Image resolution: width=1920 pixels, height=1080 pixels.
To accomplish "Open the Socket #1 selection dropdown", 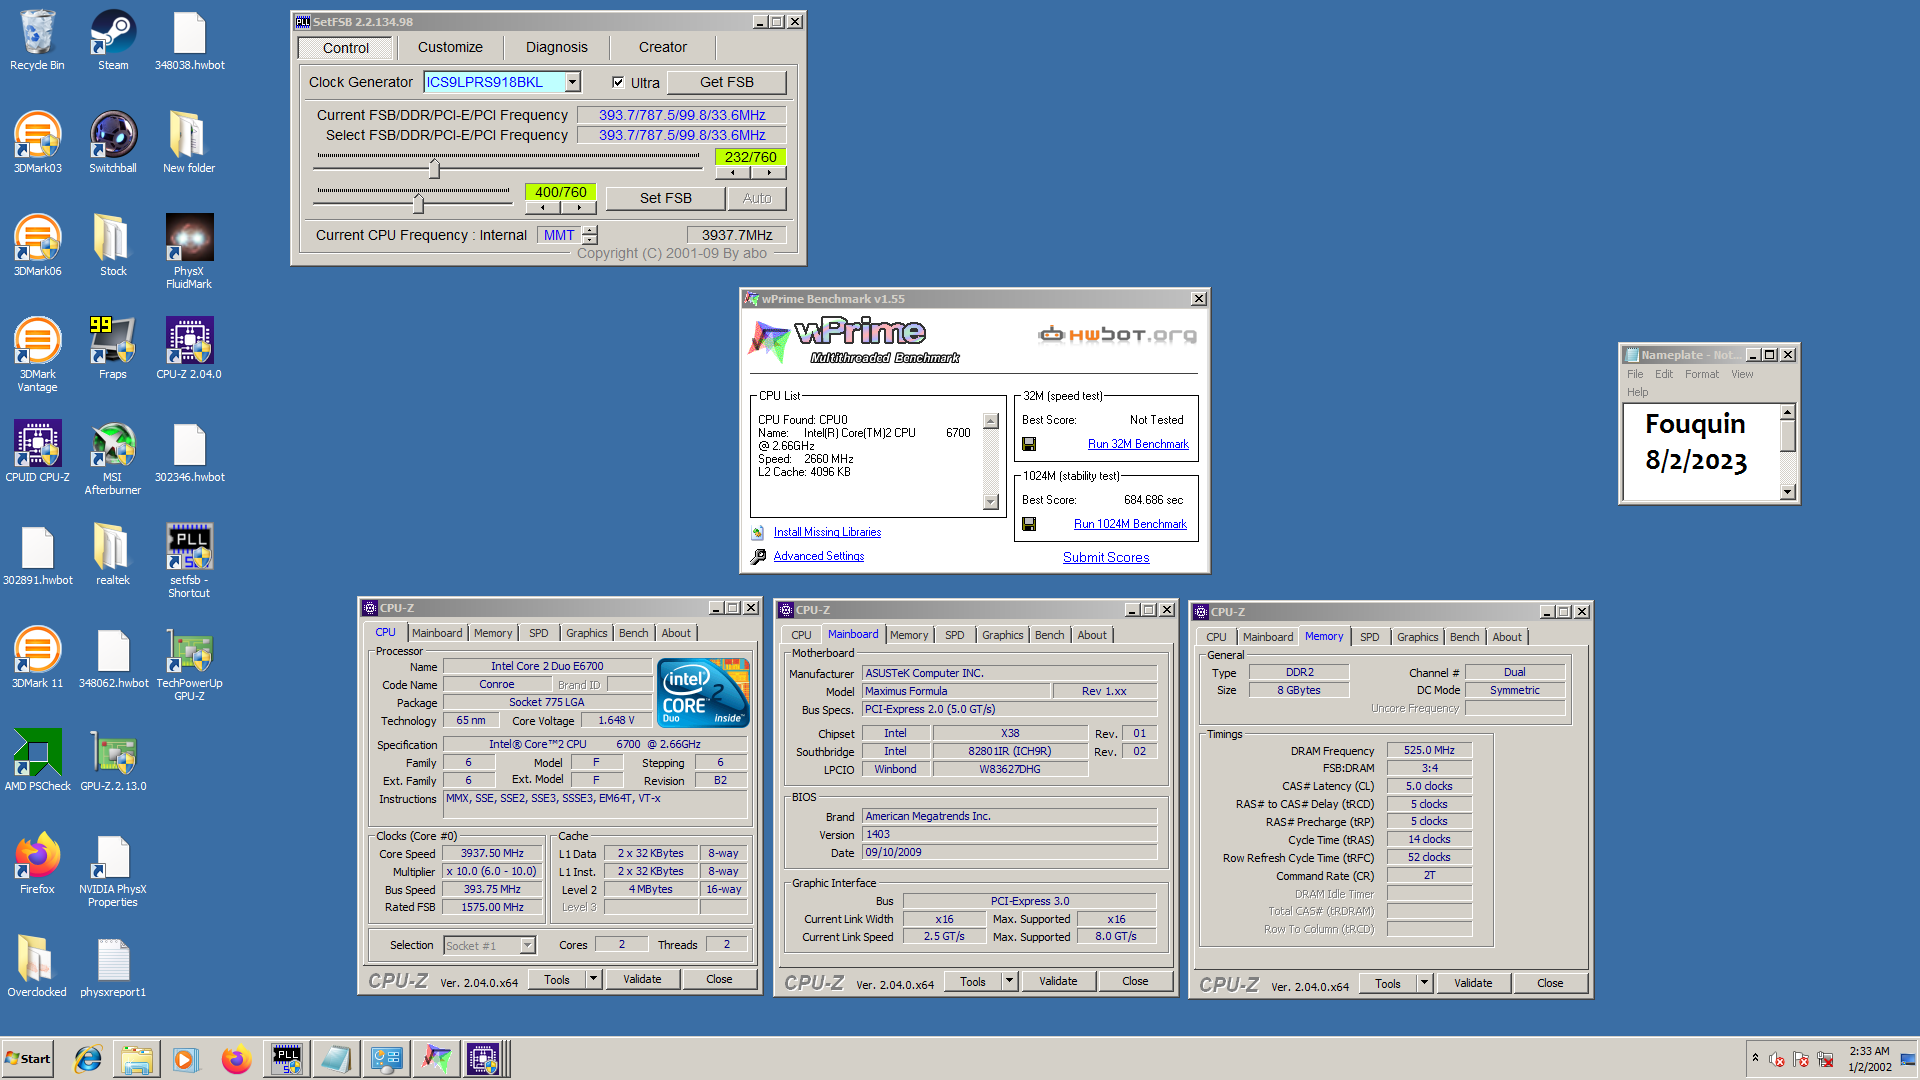I will (x=527, y=945).
